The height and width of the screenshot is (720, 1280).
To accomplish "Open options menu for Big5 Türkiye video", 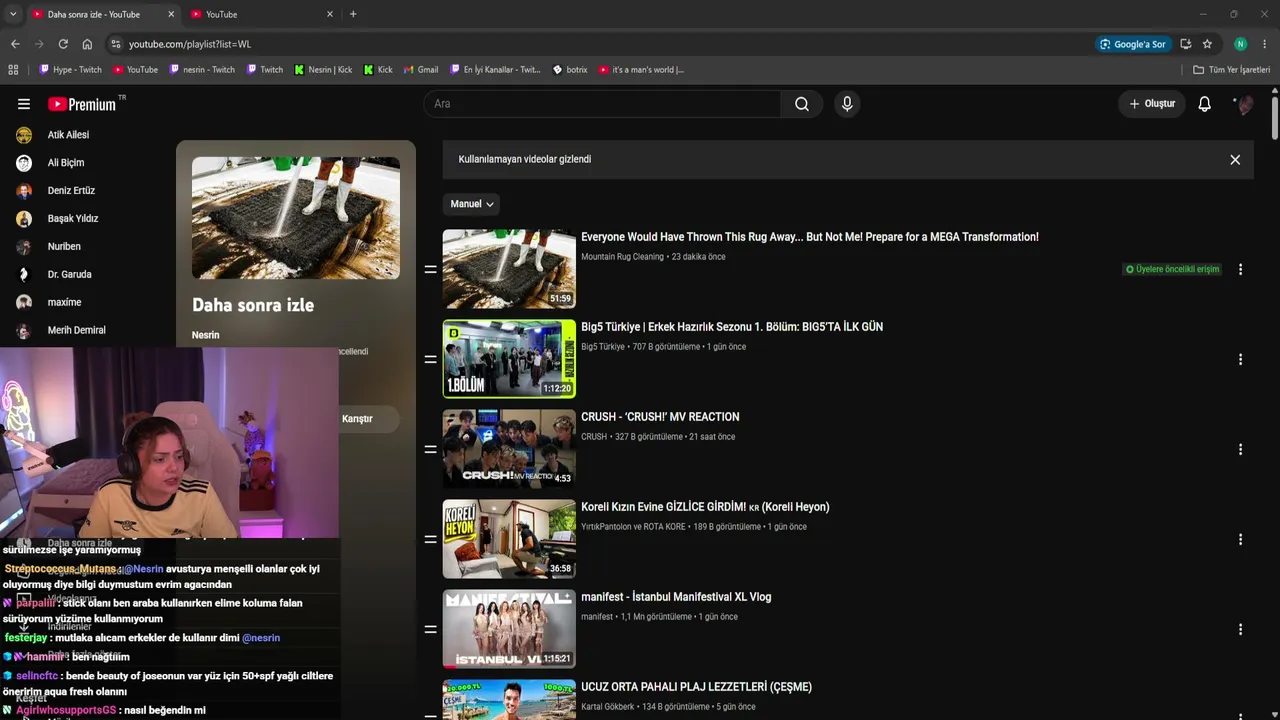I will click(x=1240, y=359).
